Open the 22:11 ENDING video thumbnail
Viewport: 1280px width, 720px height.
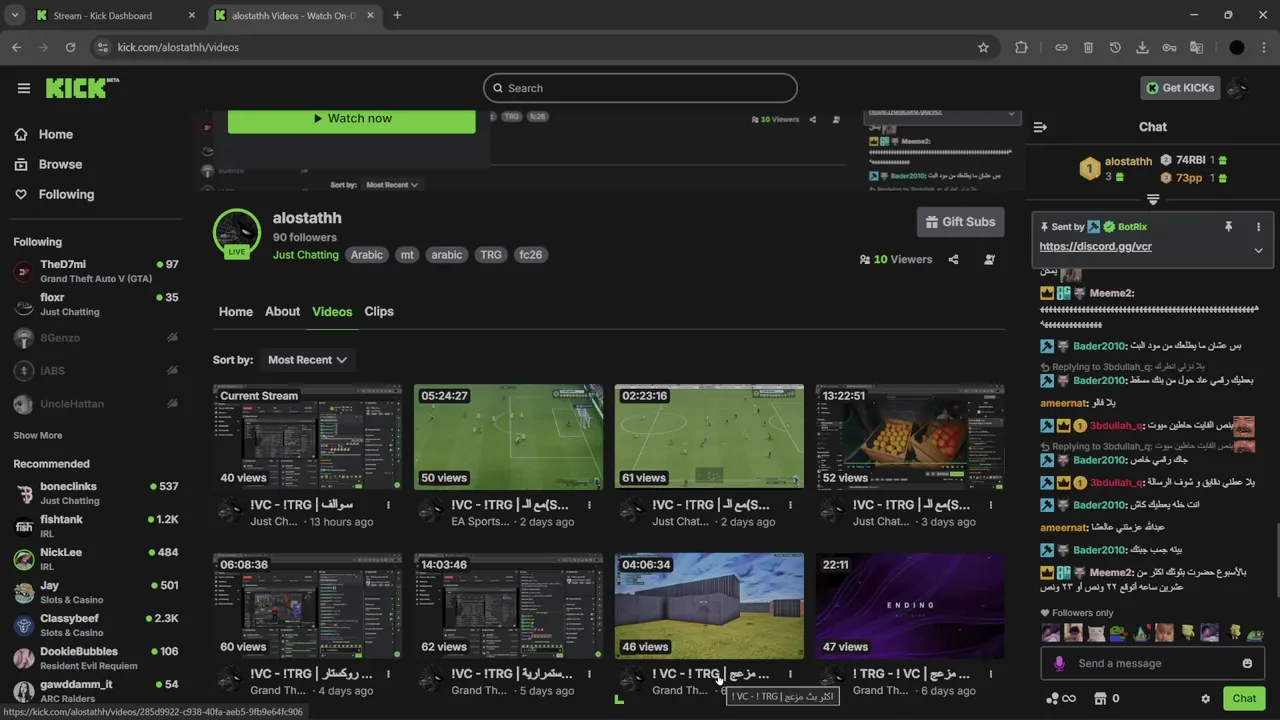click(x=910, y=606)
